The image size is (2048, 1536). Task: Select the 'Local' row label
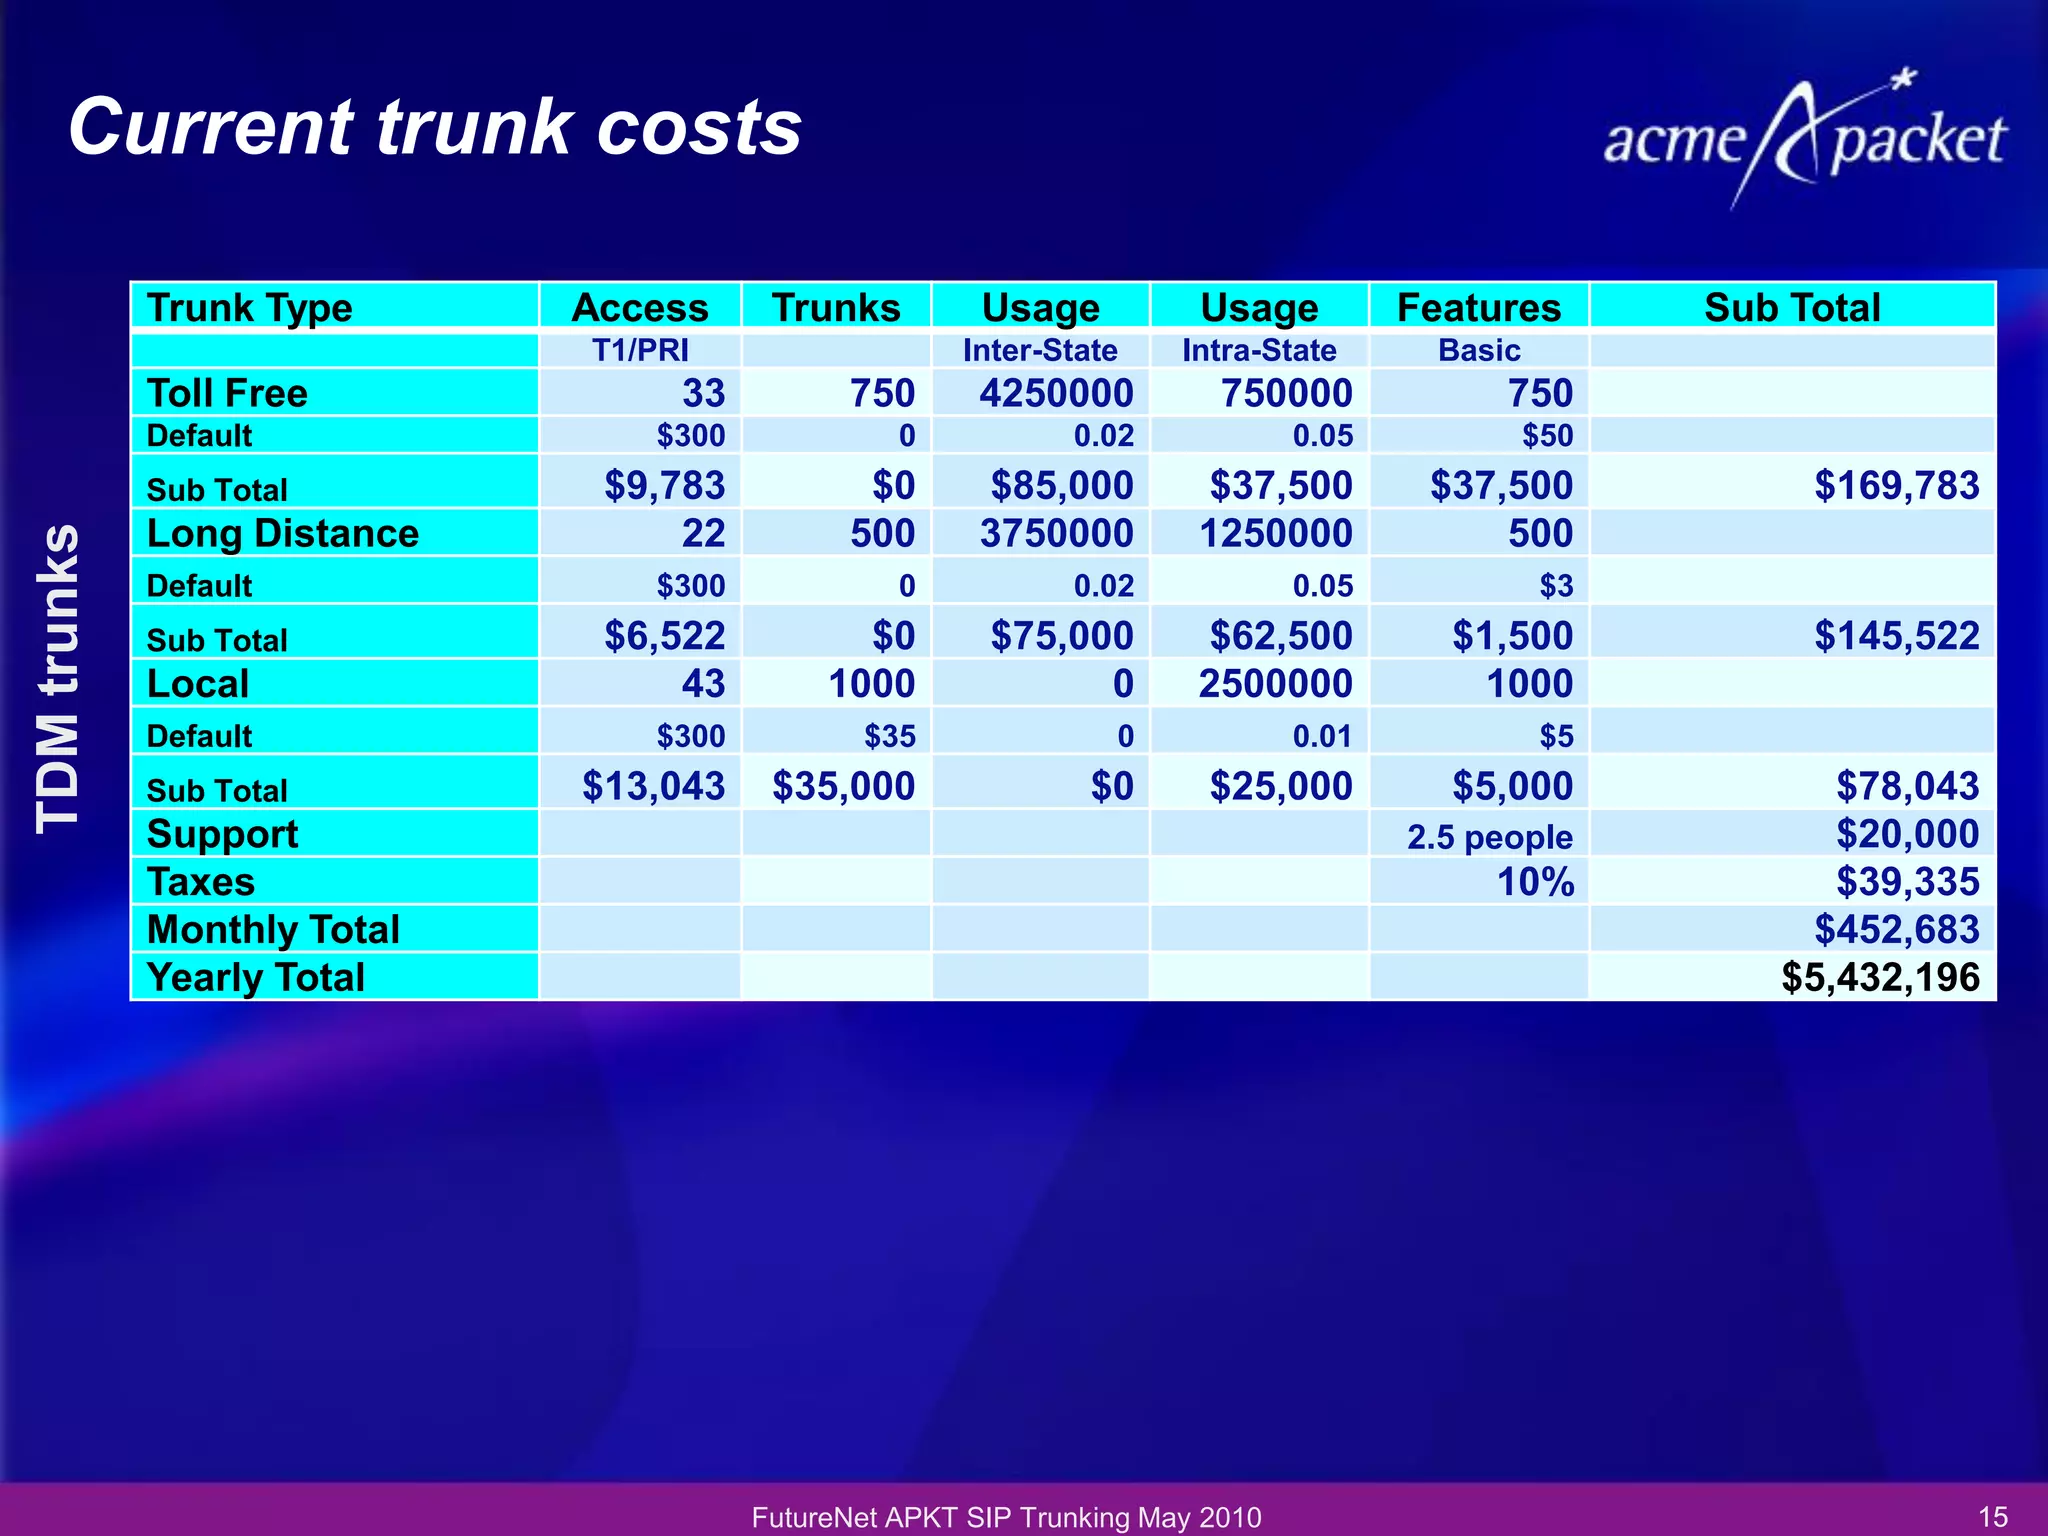[335, 683]
